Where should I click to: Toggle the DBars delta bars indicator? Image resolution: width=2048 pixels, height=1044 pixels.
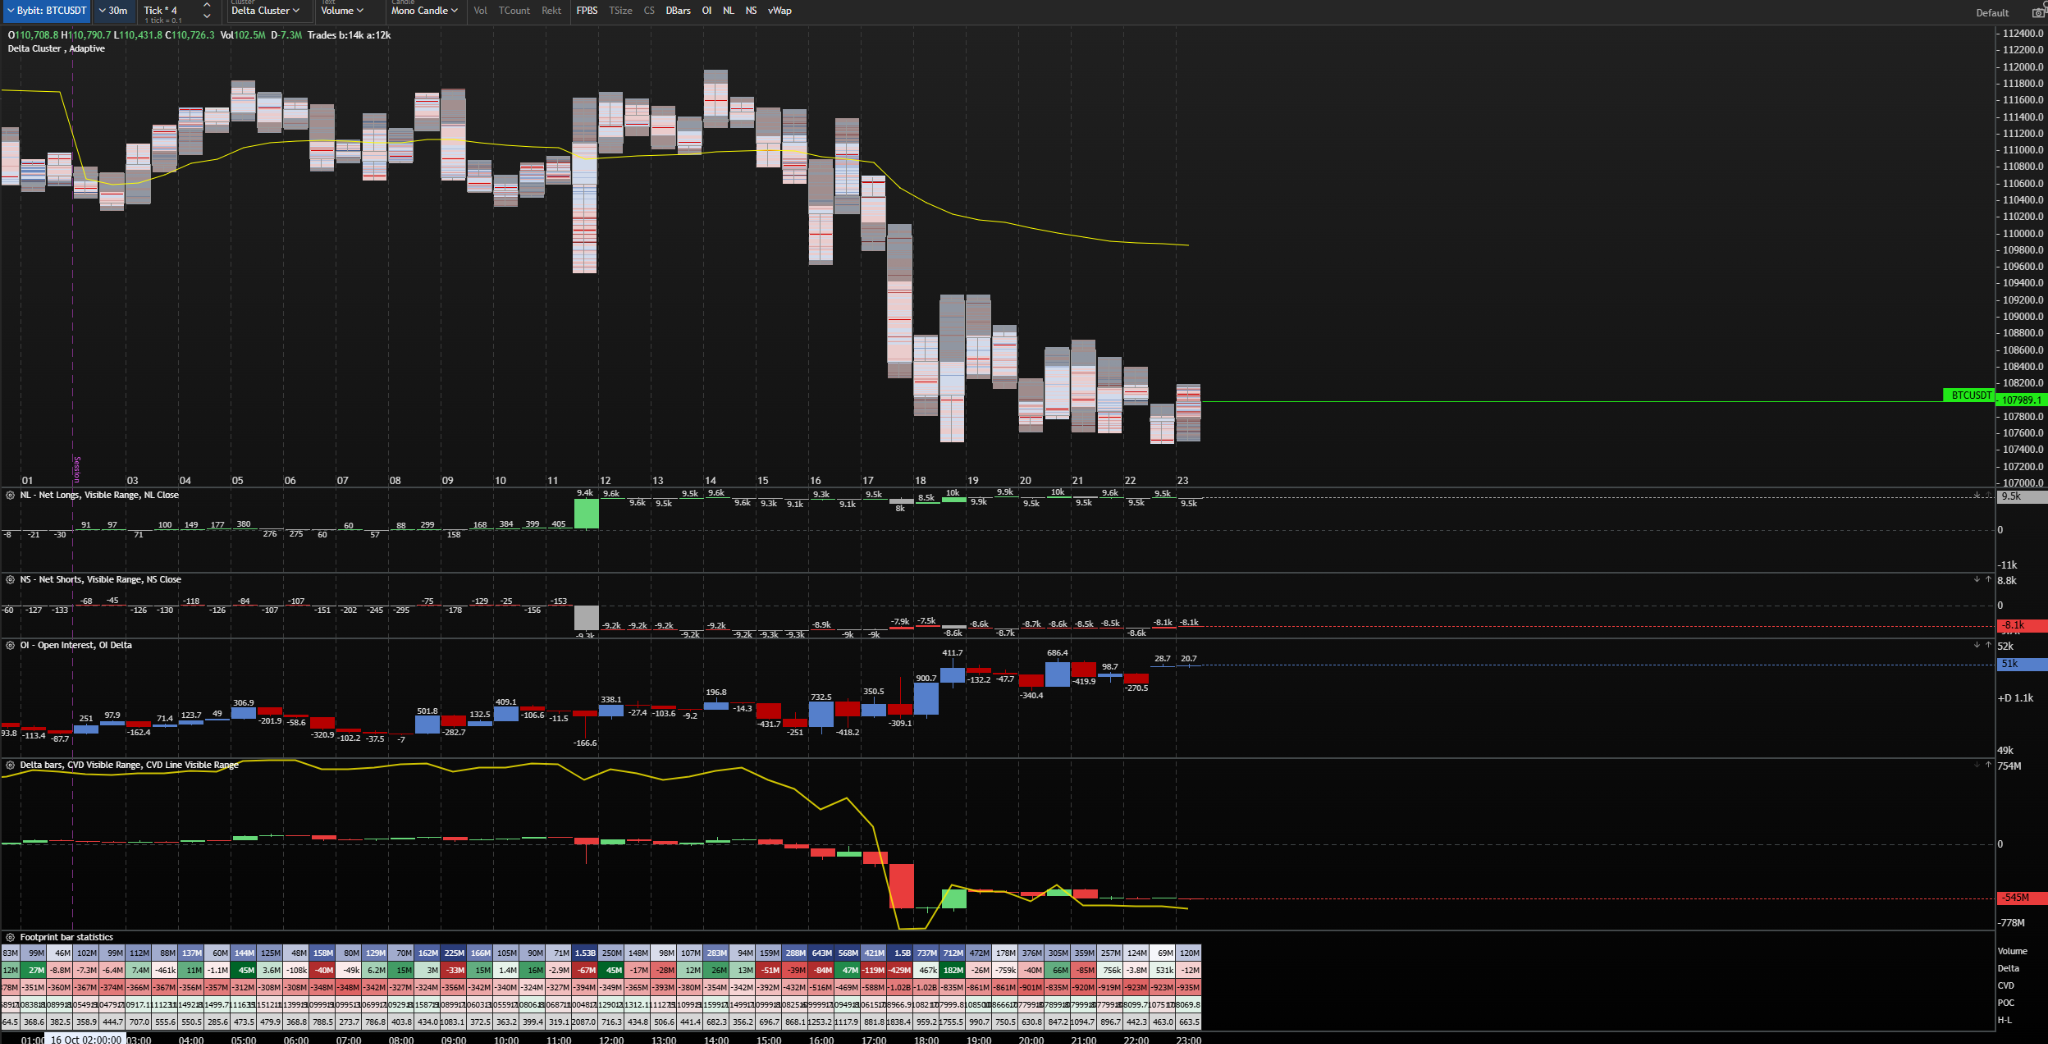point(678,11)
